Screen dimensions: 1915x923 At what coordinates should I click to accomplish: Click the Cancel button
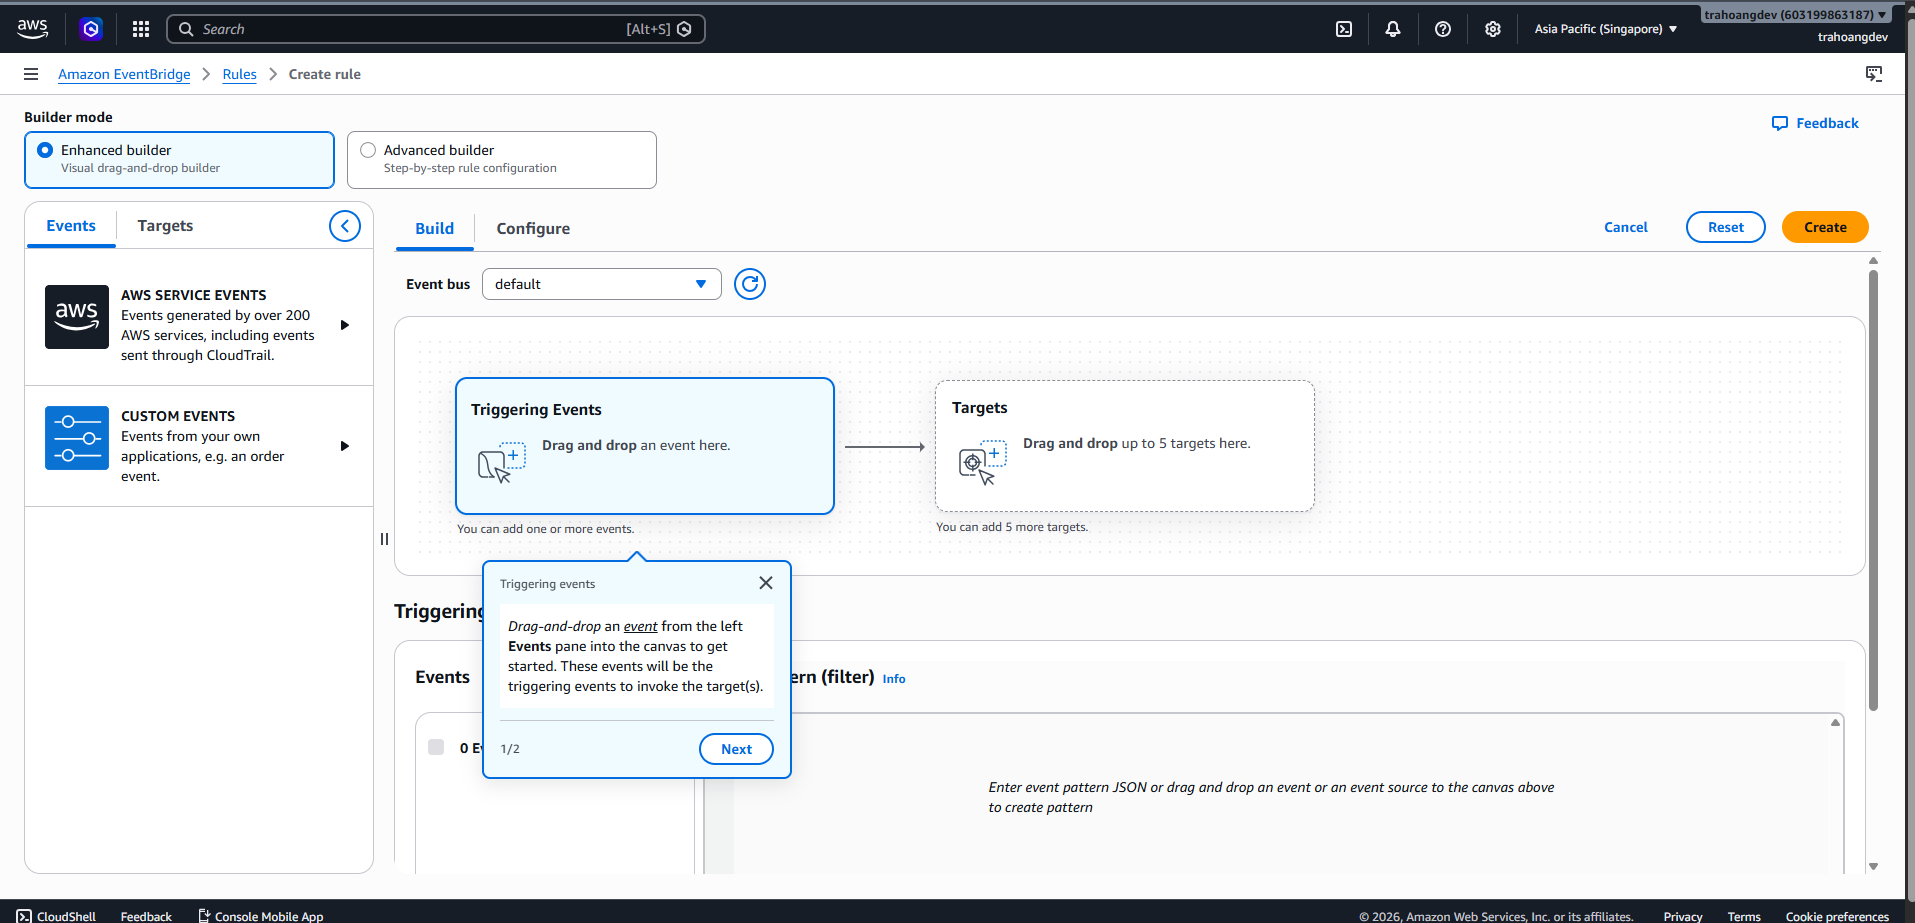pos(1626,227)
